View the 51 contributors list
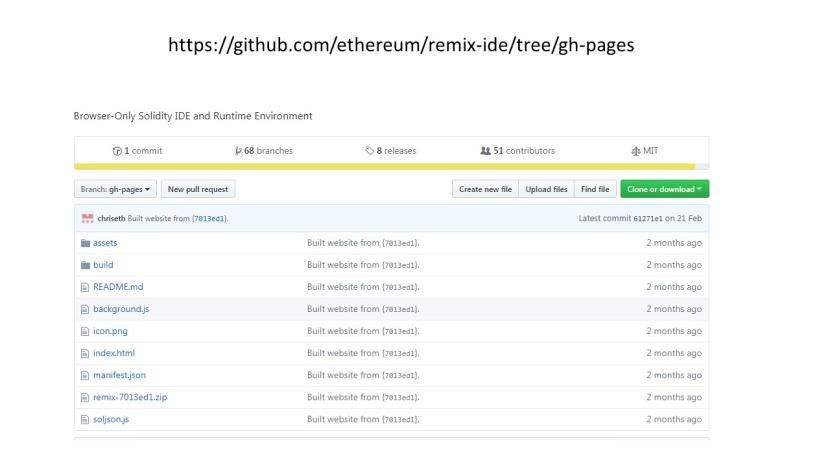Screen dimensions: 830x467 pyautogui.click(x=518, y=151)
